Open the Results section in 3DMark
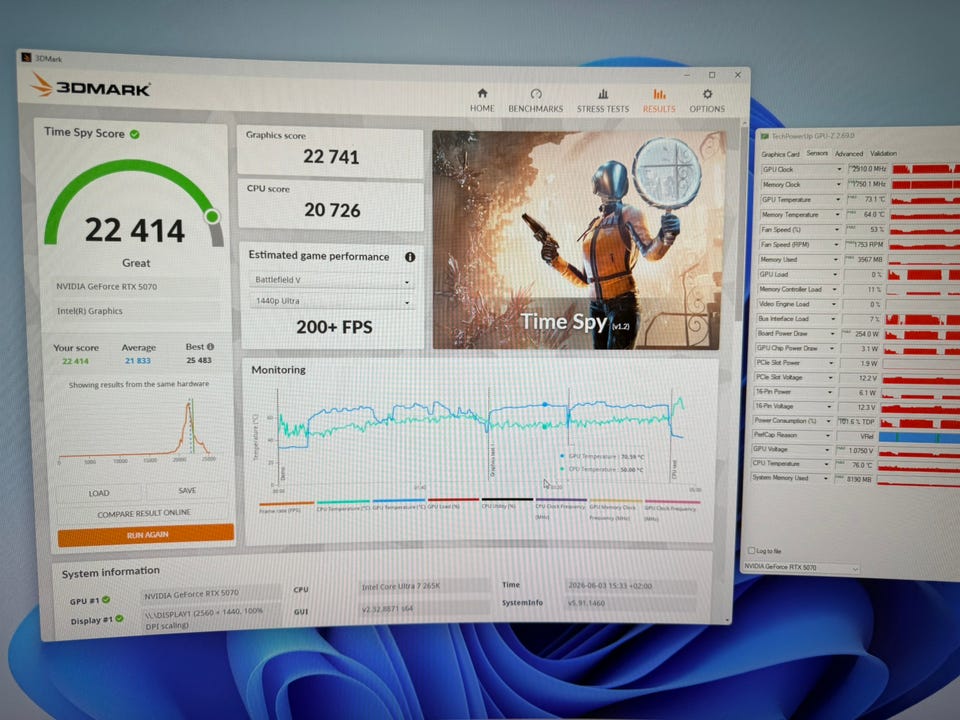 (x=659, y=101)
